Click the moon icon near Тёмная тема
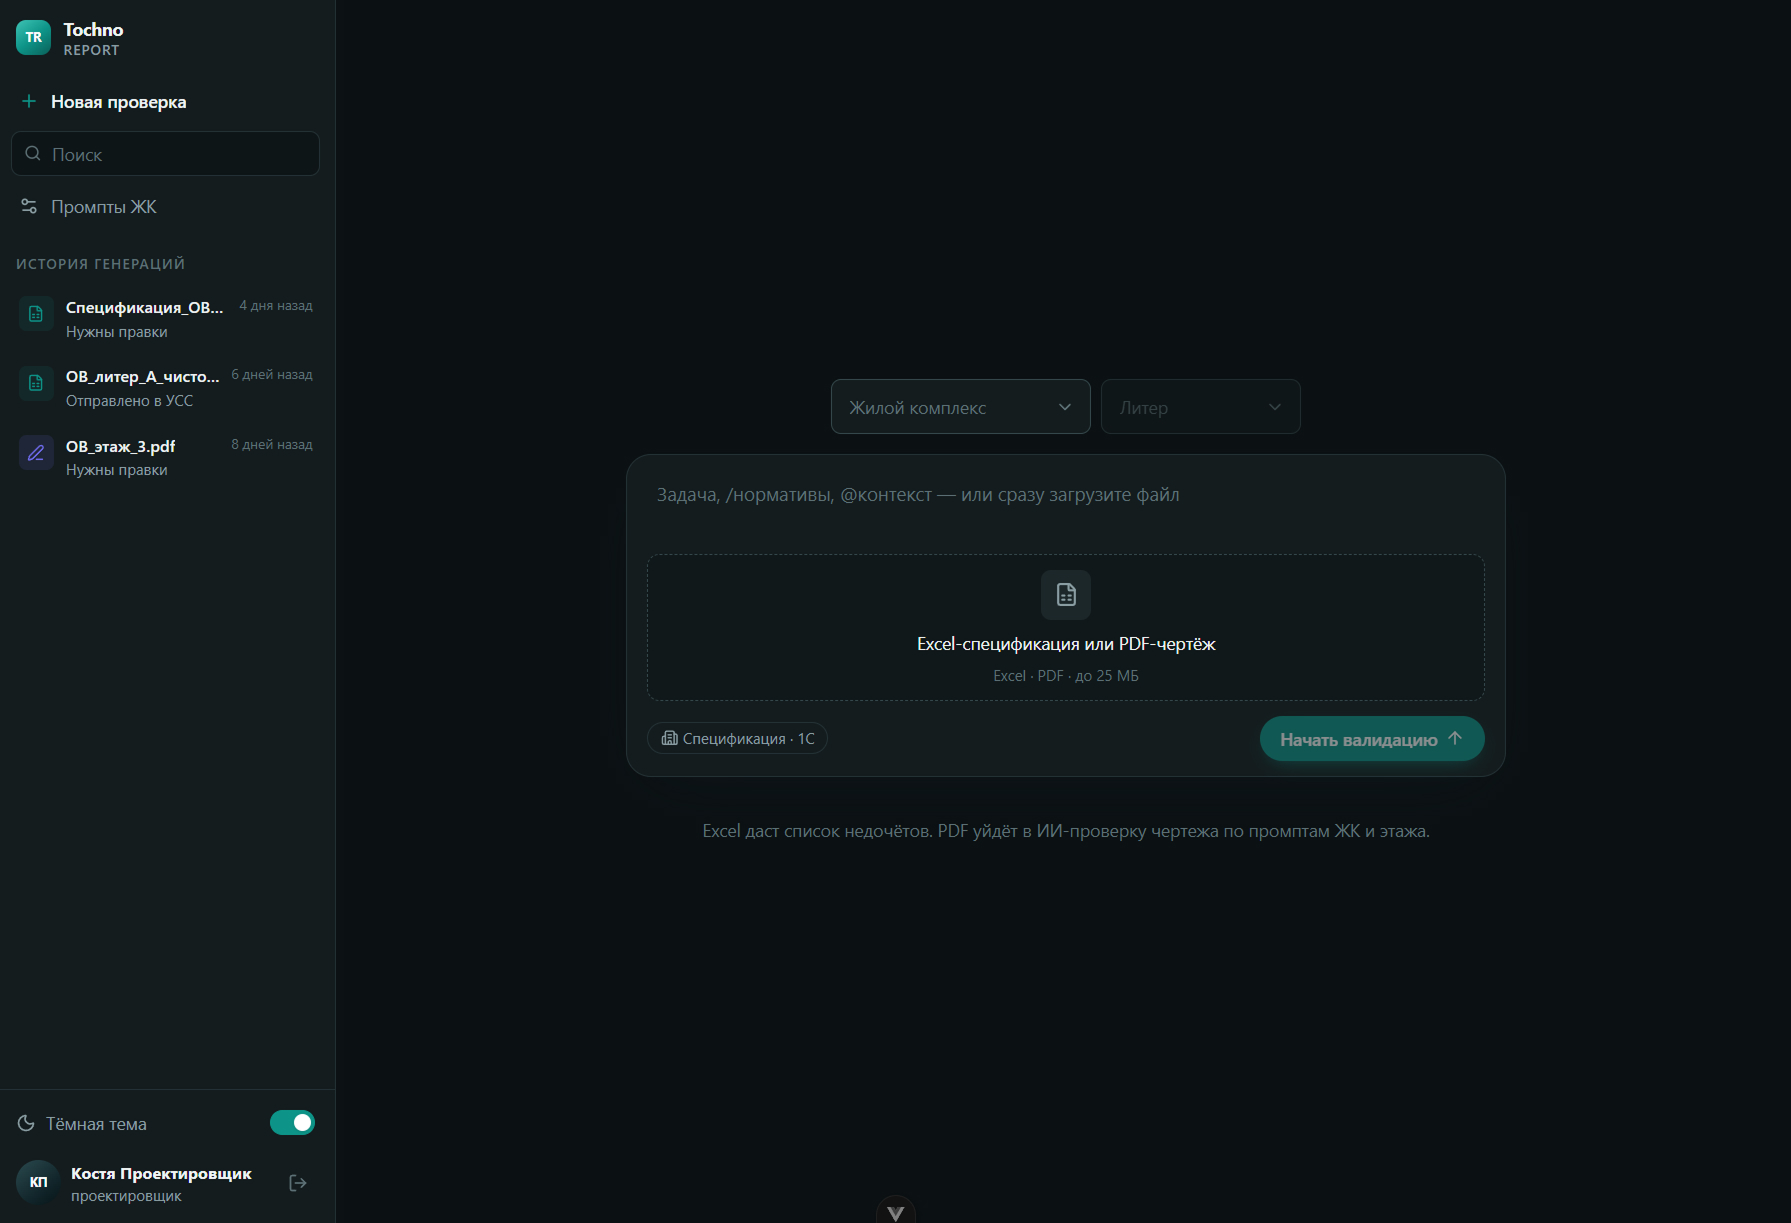This screenshot has width=1791, height=1223. click(x=26, y=1123)
